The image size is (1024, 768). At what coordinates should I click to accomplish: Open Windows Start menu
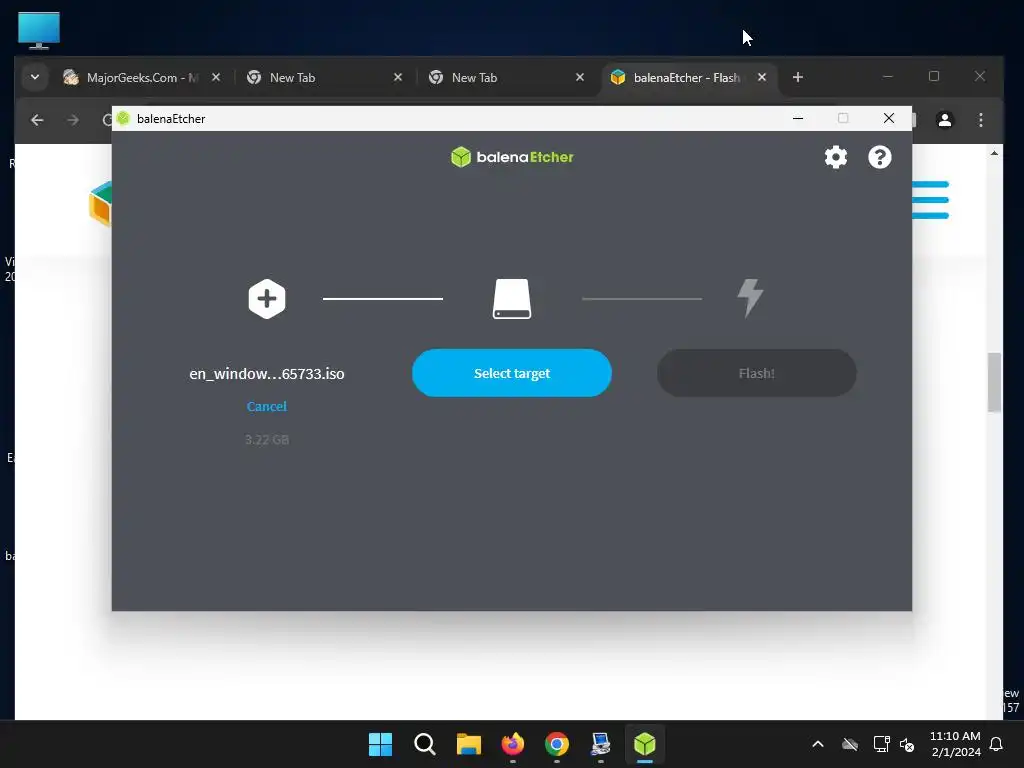pos(380,744)
